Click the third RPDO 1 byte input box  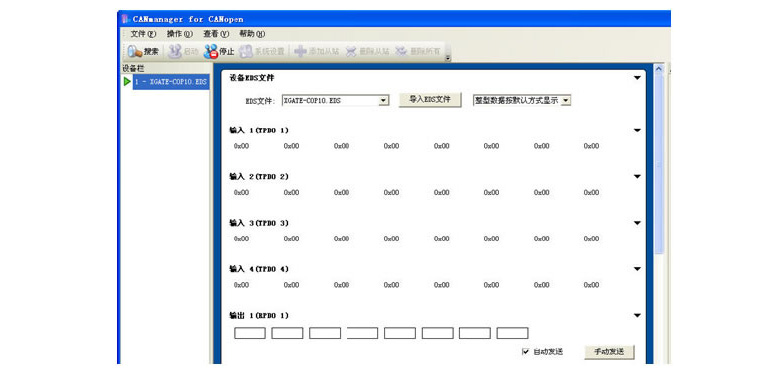click(325, 333)
